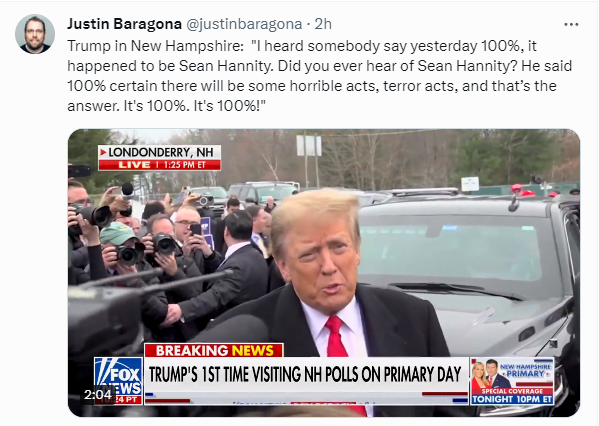Click the Justin Baragona display name
599x426 pixels.
(x=125, y=24)
